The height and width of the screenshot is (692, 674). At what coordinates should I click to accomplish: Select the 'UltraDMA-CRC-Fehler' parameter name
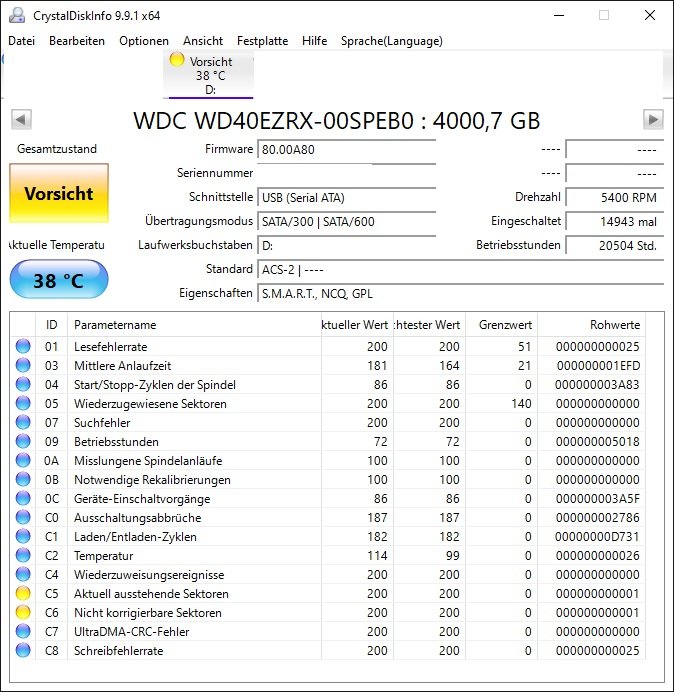point(132,632)
